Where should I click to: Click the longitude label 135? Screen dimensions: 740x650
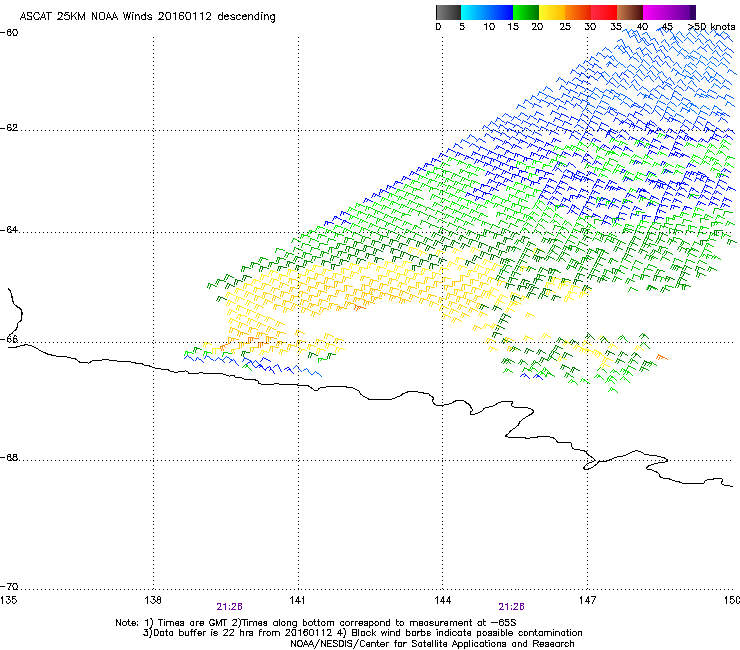click(x=8, y=600)
